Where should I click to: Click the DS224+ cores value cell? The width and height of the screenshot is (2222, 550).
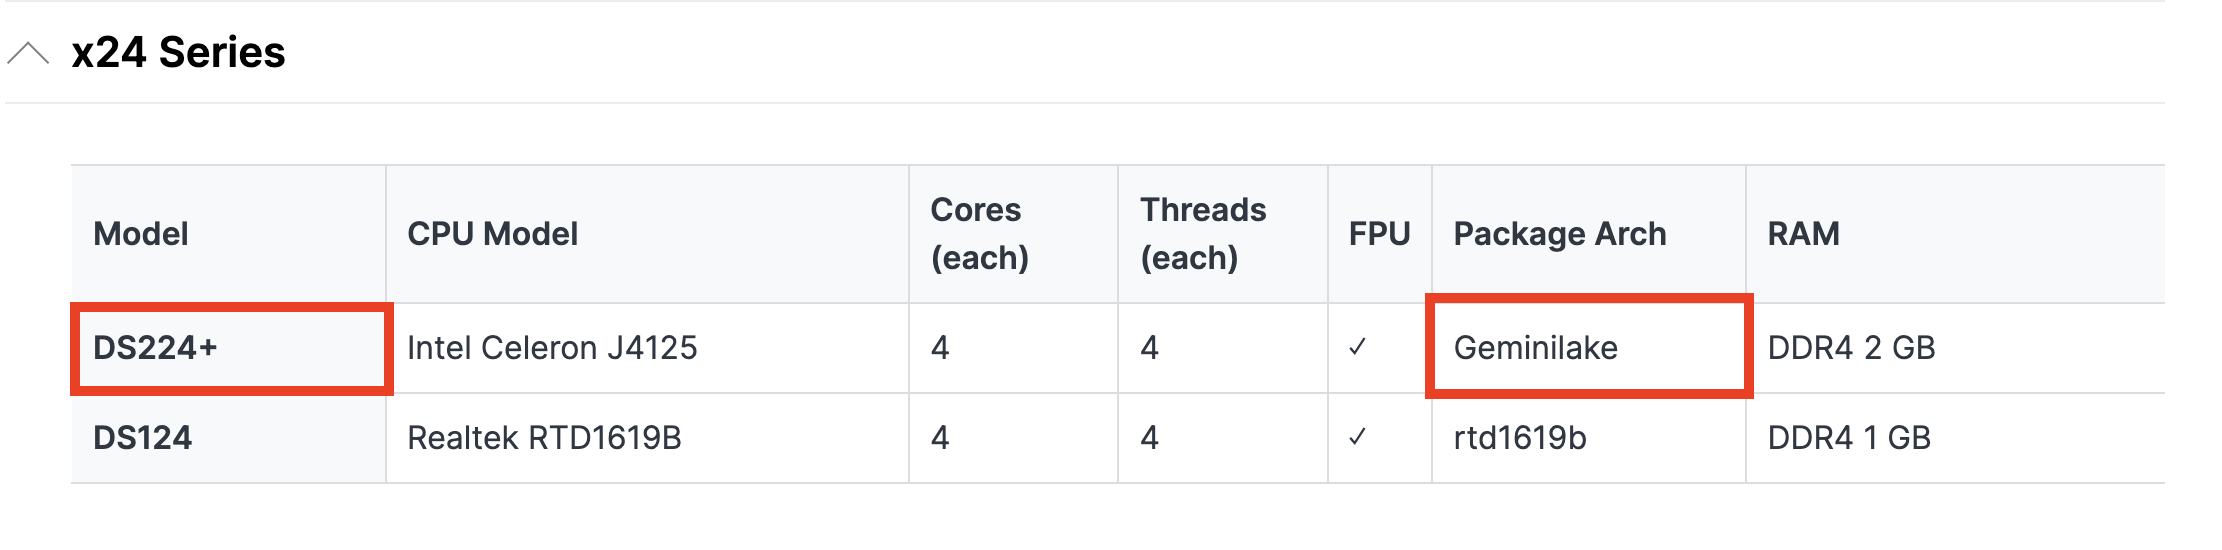click(x=940, y=348)
